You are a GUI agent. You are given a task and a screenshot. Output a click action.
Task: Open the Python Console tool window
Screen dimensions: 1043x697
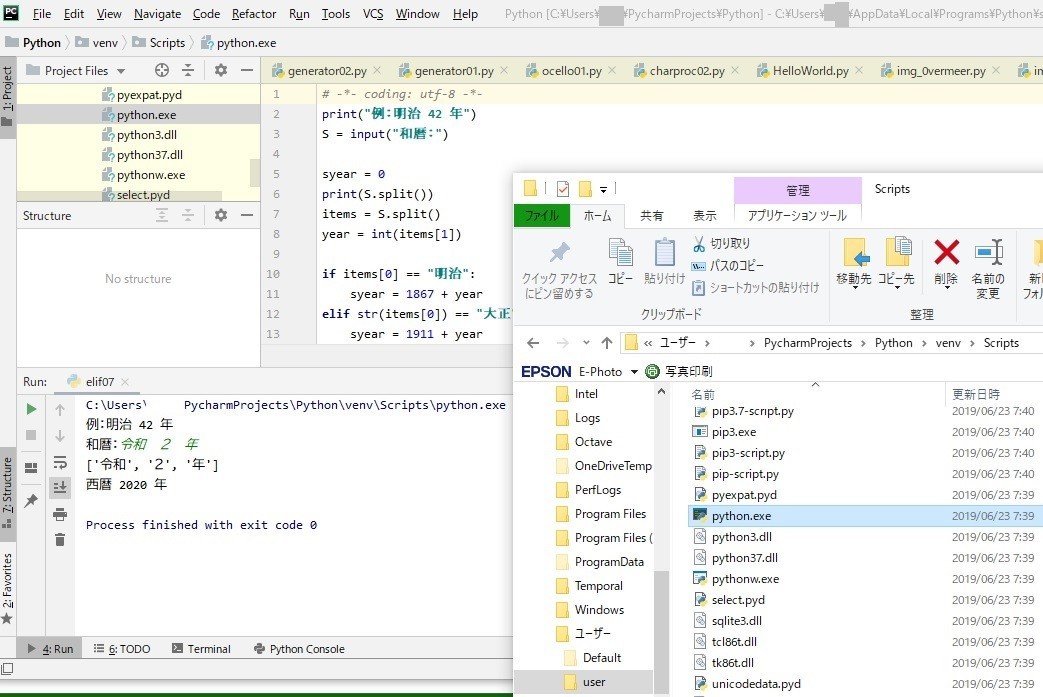click(299, 648)
